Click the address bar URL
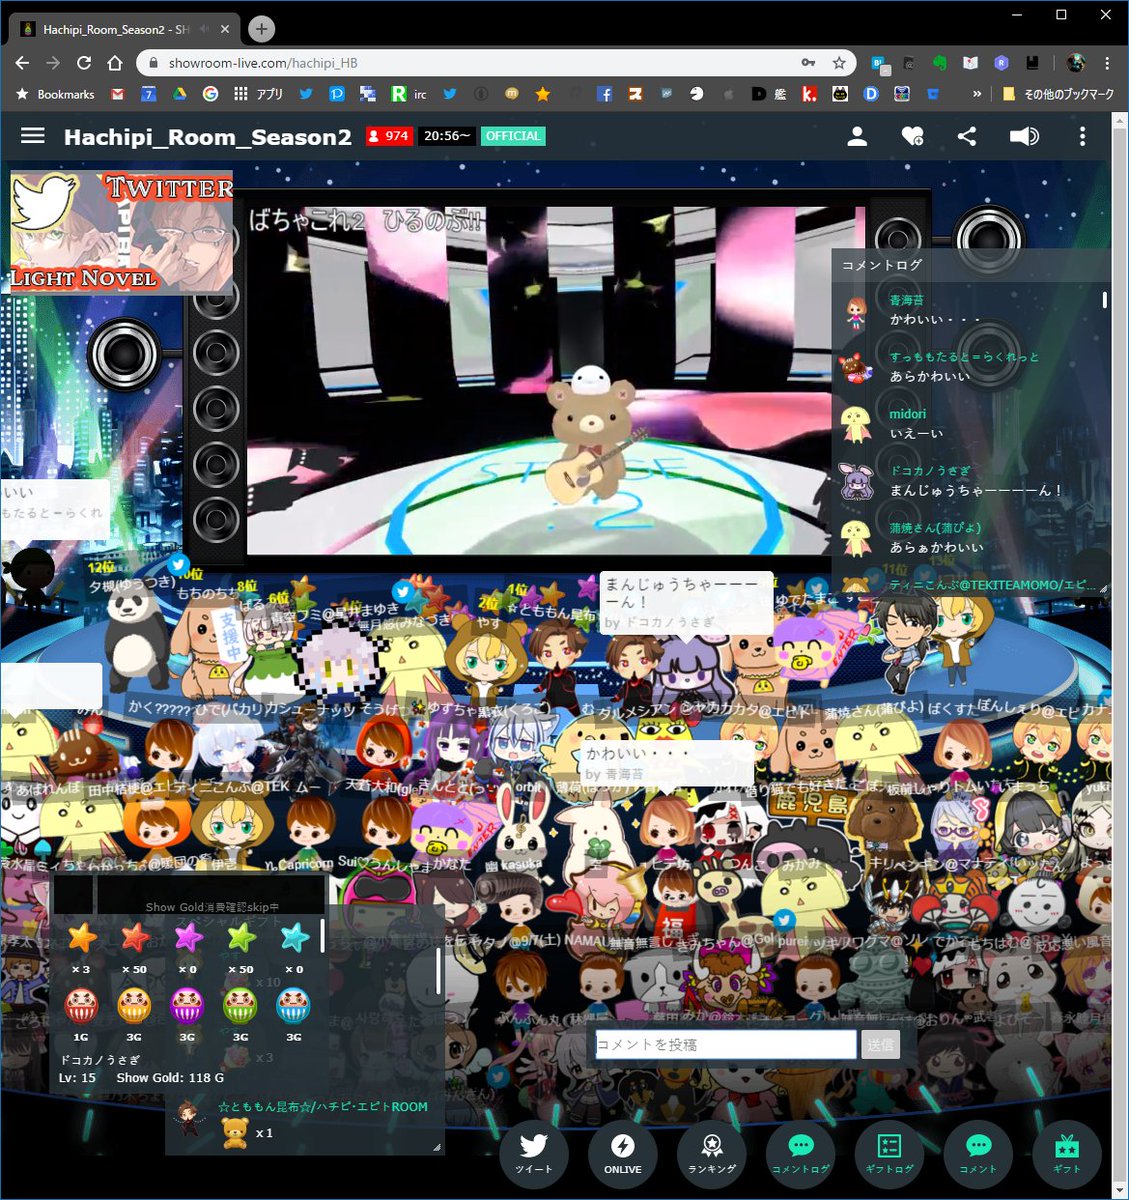Viewport: 1129px width, 1200px height. pos(263,63)
